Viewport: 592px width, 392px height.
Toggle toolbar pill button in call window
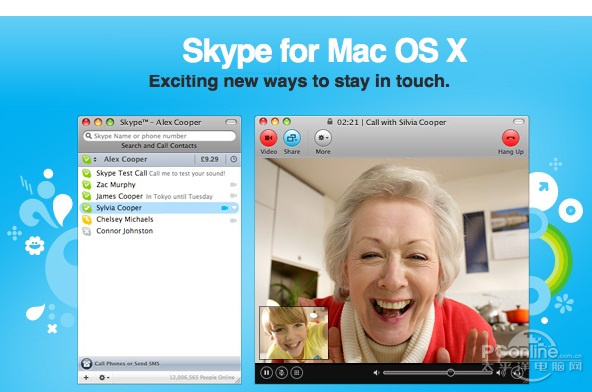(x=519, y=122)
